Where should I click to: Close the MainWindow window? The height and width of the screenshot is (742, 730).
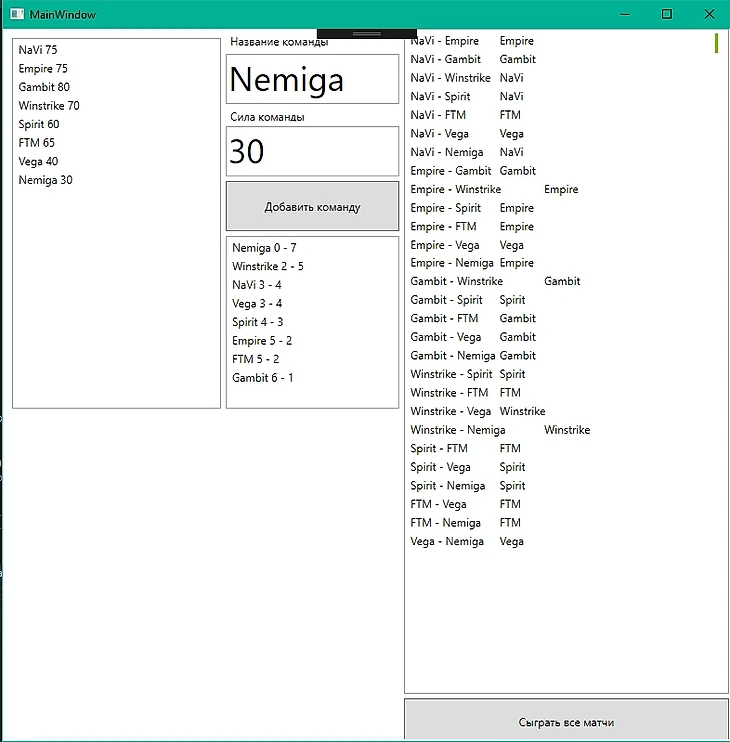pyautogui.click(x=708, y=14)
